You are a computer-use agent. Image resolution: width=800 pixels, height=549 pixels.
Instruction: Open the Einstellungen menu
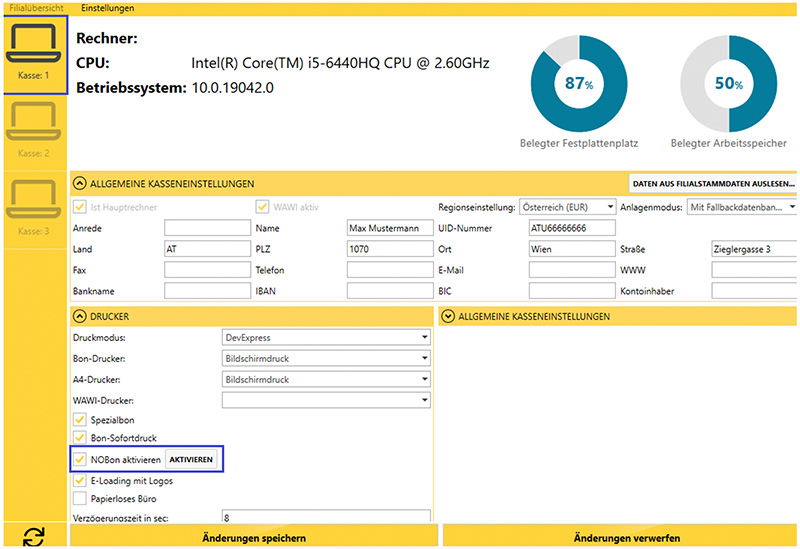click(107, 7)
